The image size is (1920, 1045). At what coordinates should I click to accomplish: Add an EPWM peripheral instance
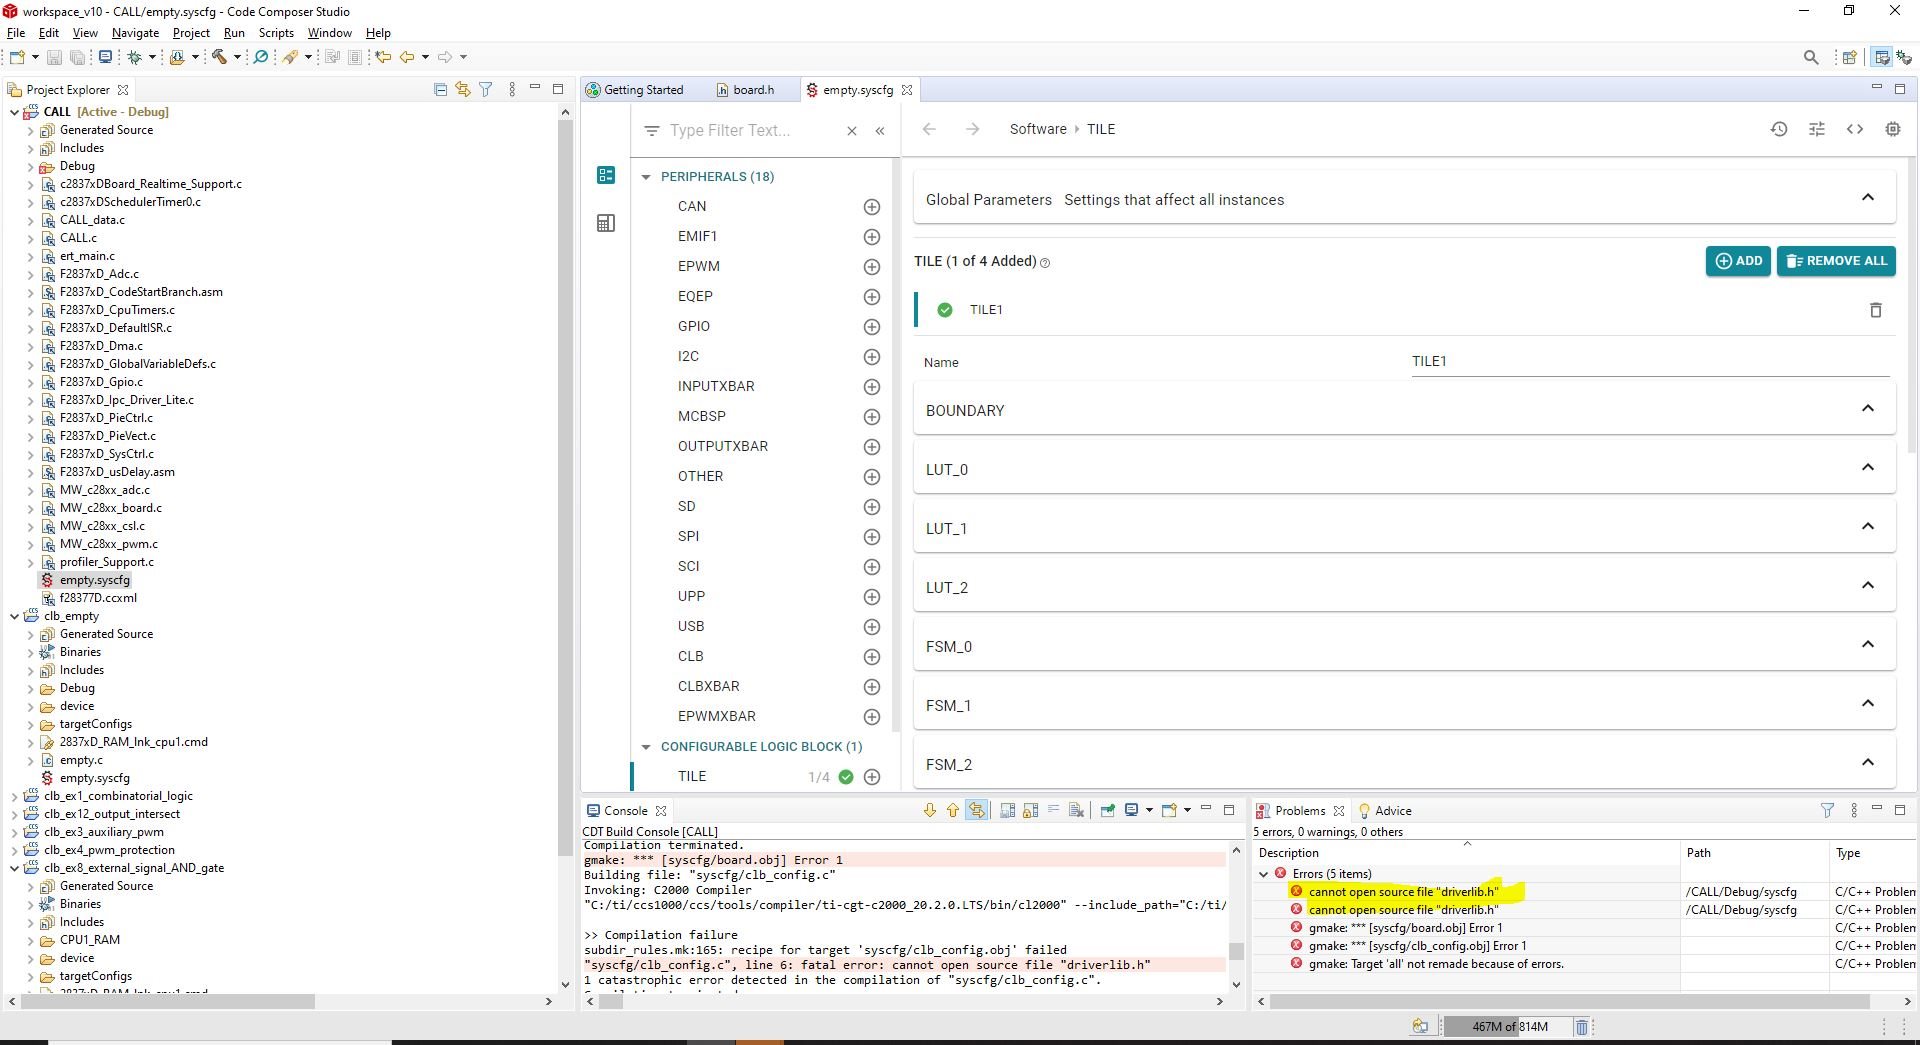(872, 267)
